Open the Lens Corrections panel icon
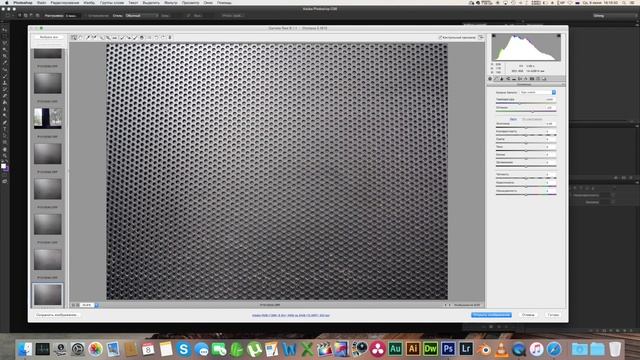 520,78
